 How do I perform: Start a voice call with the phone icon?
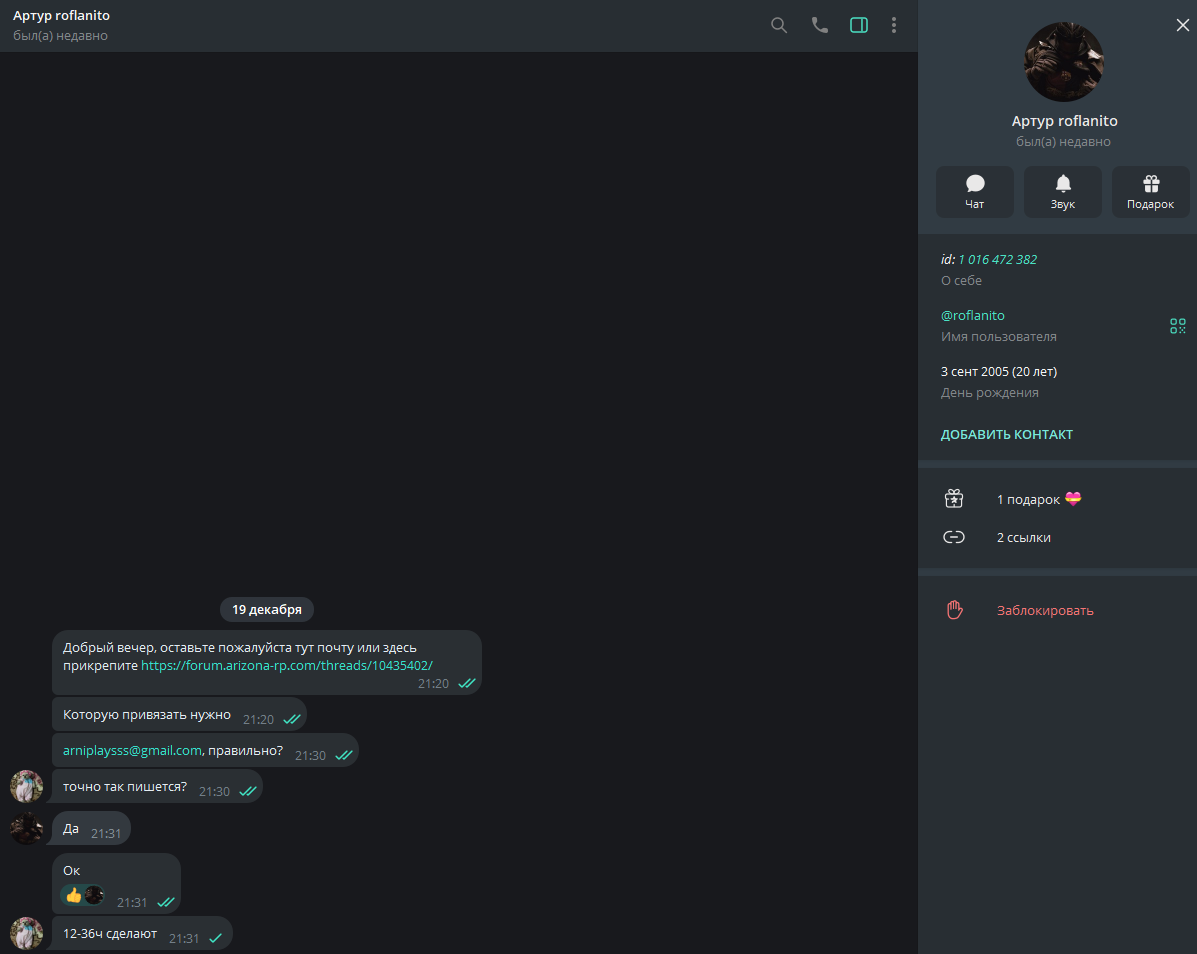pos(819,25)
